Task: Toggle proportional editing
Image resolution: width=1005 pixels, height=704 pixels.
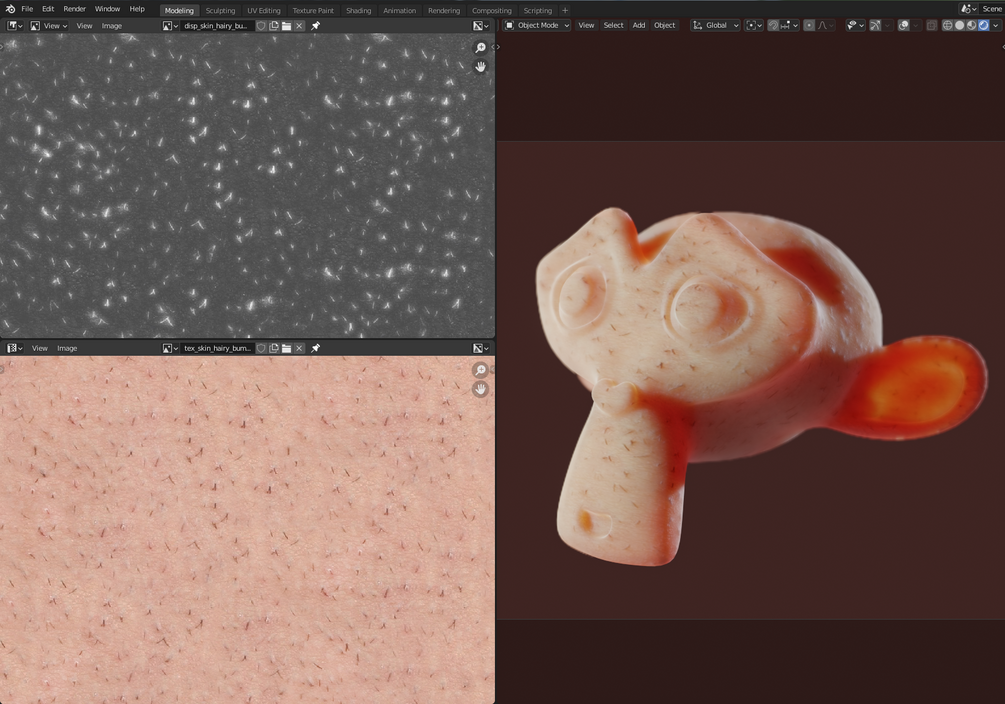Action: pyautogui.click(x=809, y=25)
